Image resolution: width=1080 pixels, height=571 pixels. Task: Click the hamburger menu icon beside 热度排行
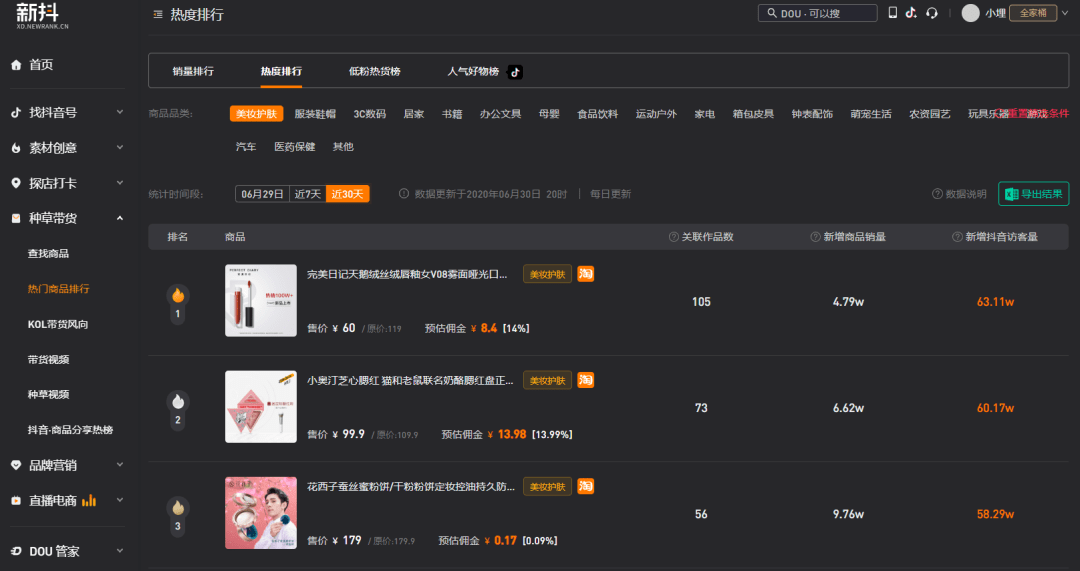pyautogui.click(x=158, y=14)
